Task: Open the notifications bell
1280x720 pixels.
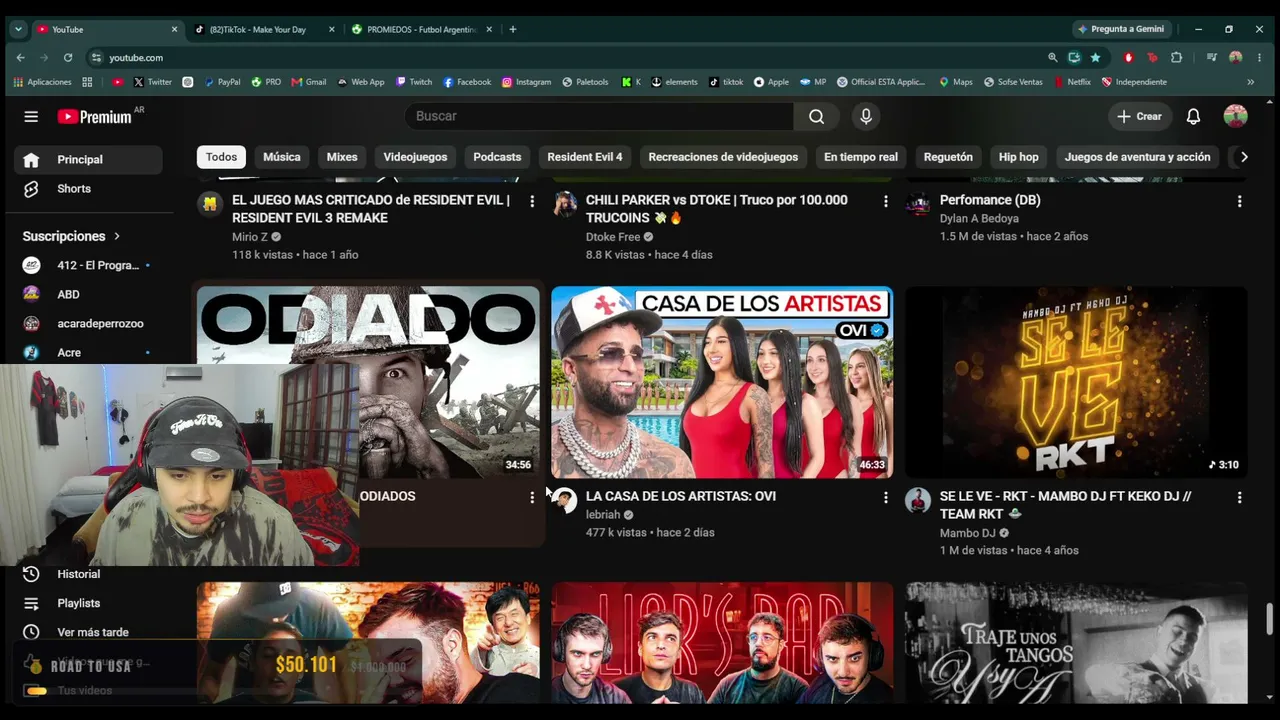Action: click(1193, 117)
